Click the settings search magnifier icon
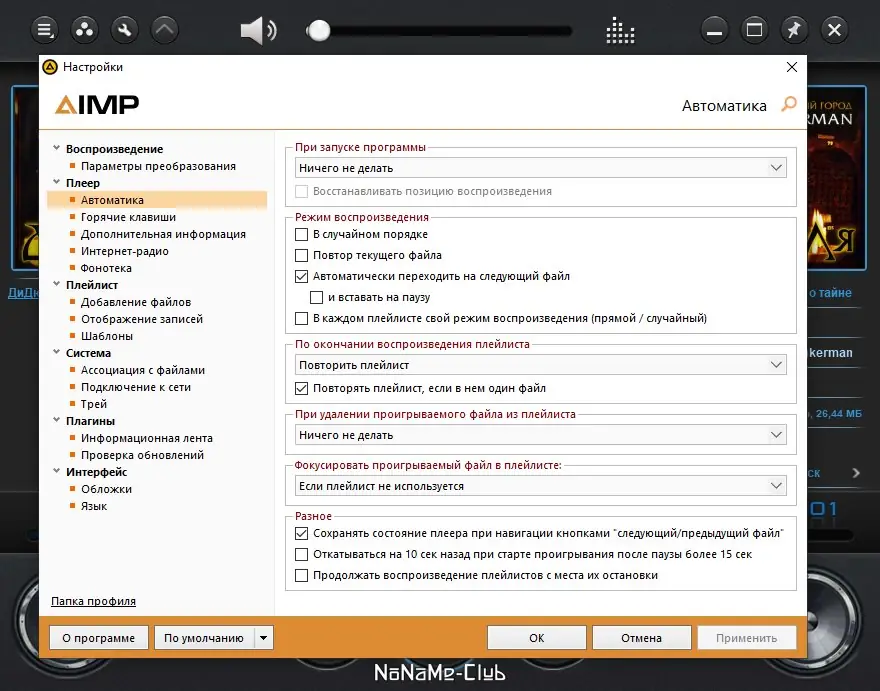The width and height of the screenshot is (880, 691). 789,105
